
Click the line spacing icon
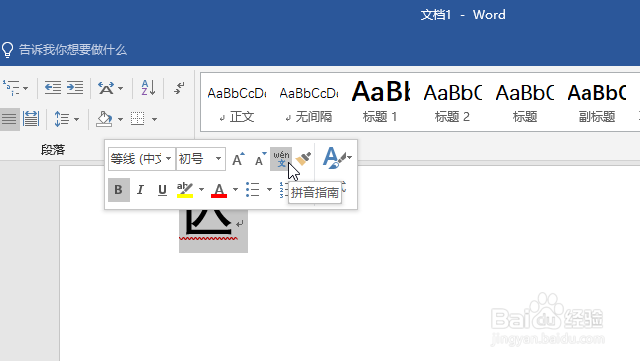pos(62,119)
